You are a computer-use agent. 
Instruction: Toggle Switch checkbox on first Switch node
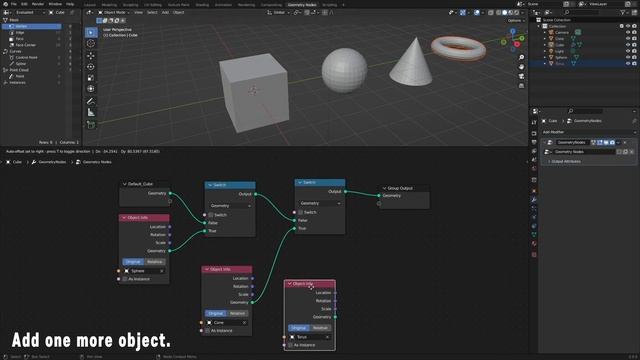point(211,215)
